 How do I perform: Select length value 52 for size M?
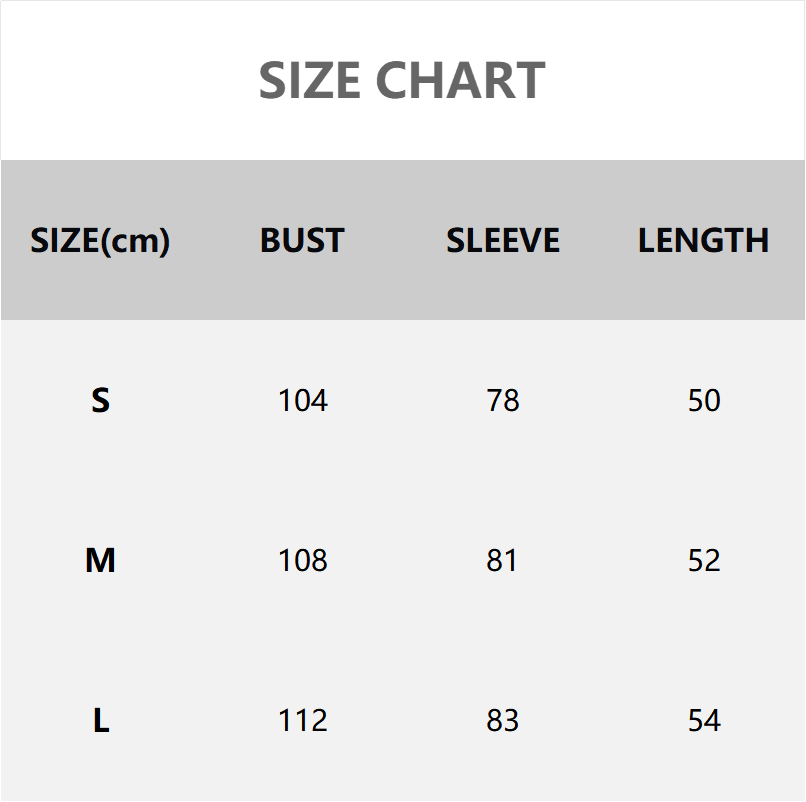[704, 561]
